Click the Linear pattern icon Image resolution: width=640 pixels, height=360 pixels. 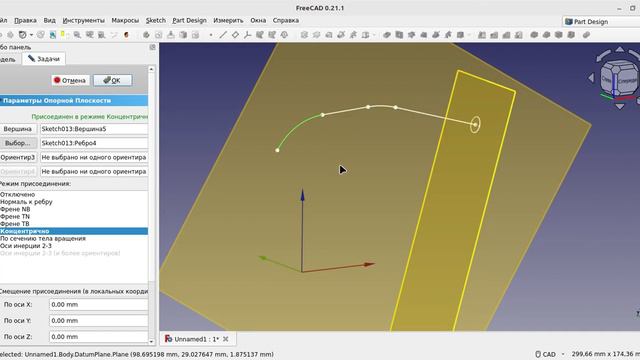[x=494, y=35]
